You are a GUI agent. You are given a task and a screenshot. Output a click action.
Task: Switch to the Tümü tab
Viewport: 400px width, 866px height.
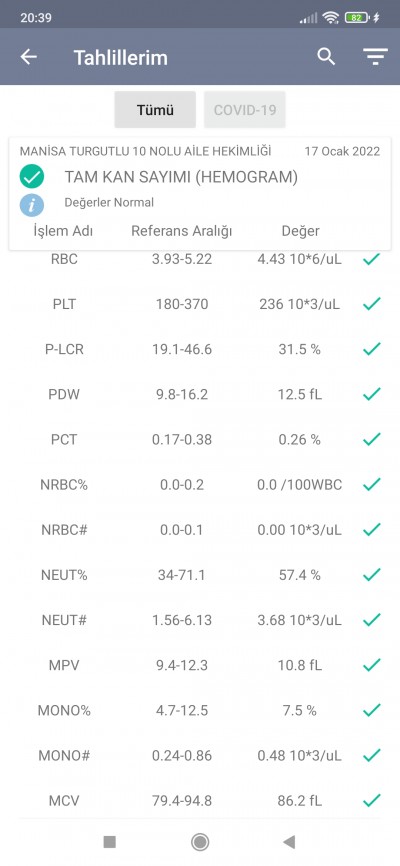(x=155, y=109)
